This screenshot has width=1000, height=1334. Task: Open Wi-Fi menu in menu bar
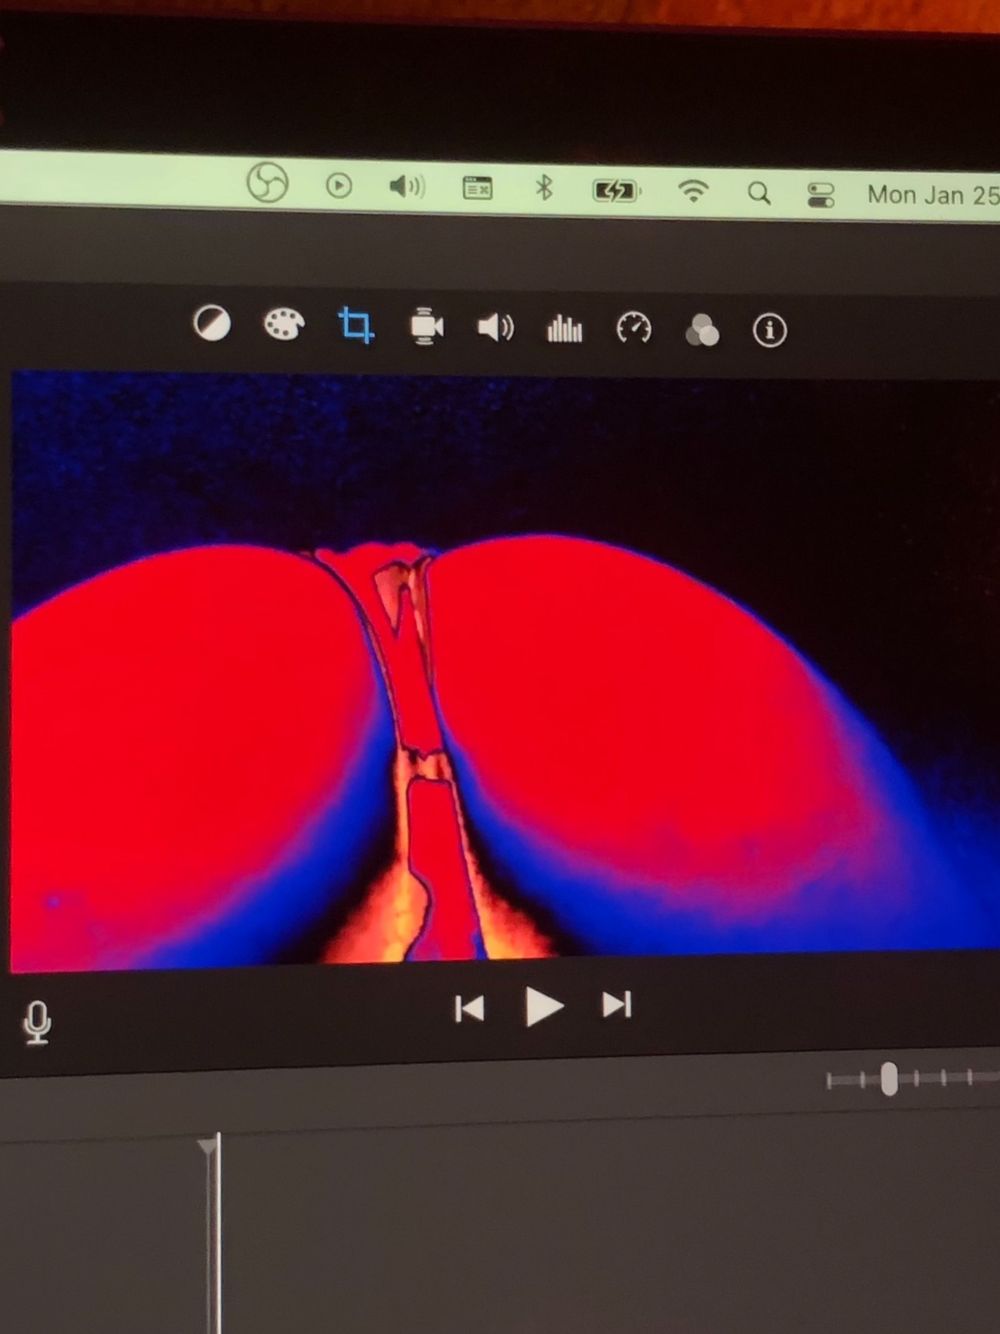tap(692, 190)
